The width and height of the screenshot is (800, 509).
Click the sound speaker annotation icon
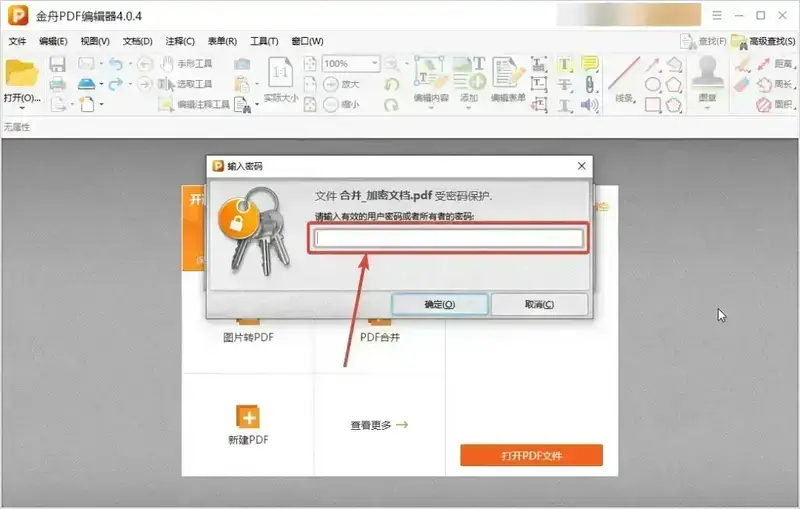[589, 105]
